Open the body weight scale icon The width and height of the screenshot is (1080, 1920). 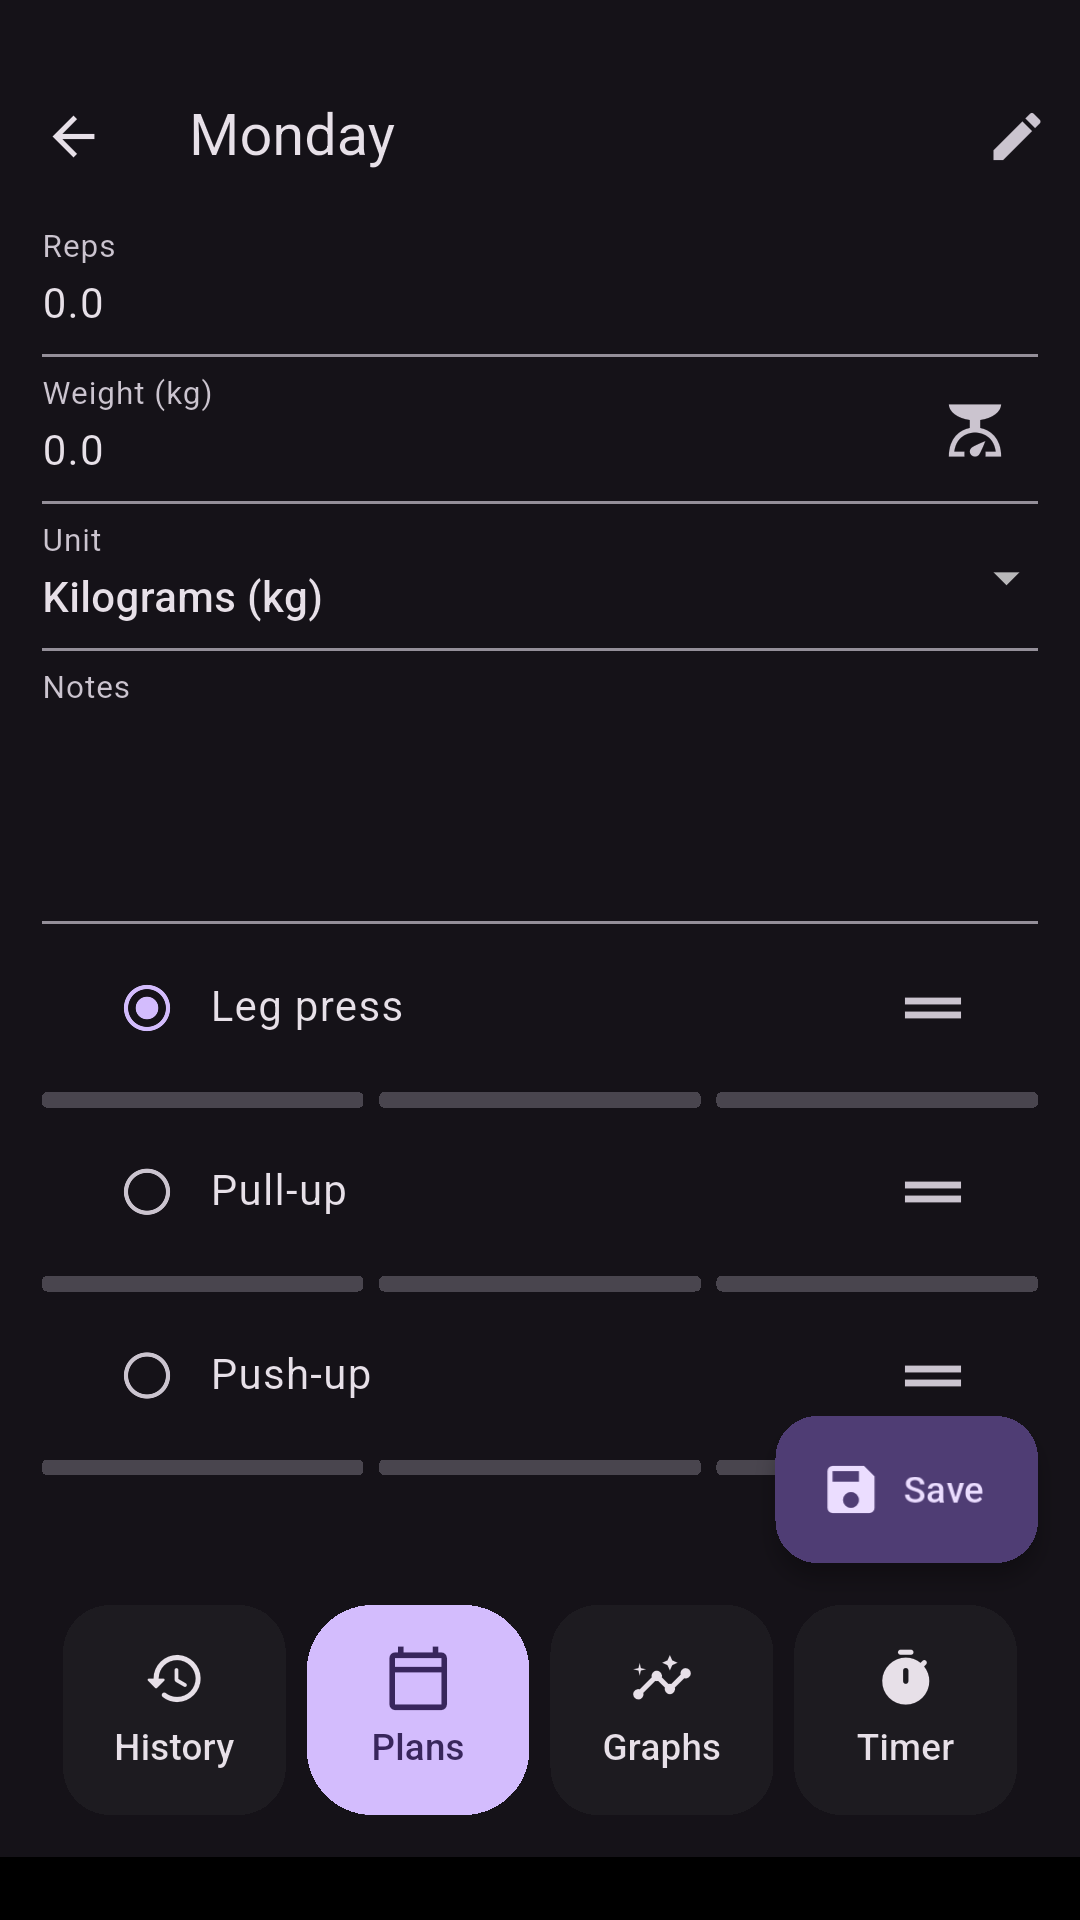click(x=974, y=431)
